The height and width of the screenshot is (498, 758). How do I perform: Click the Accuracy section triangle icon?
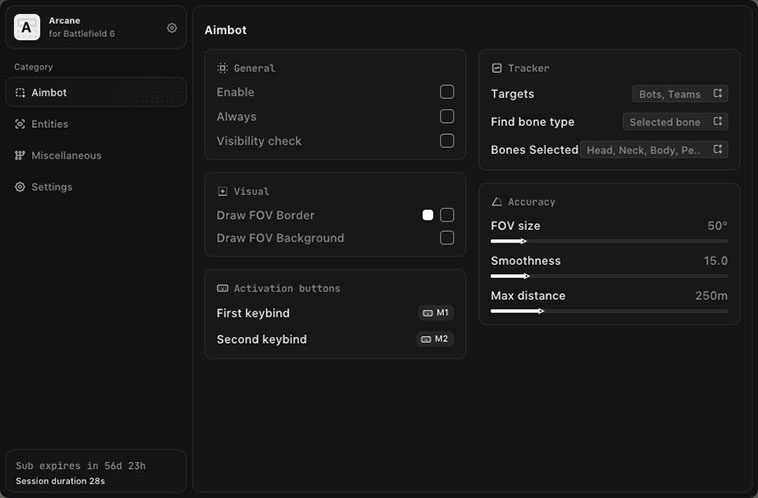pyautogui.click(x=497, y=202)
